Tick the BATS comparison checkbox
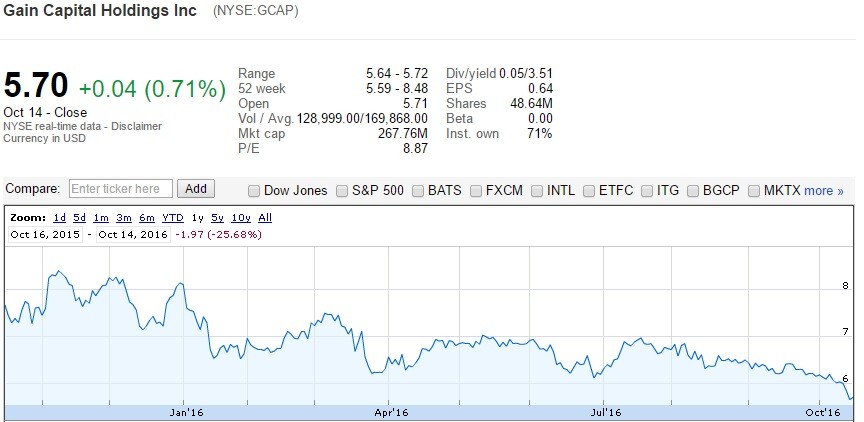864x422 pixels. (x=418, y=191)
